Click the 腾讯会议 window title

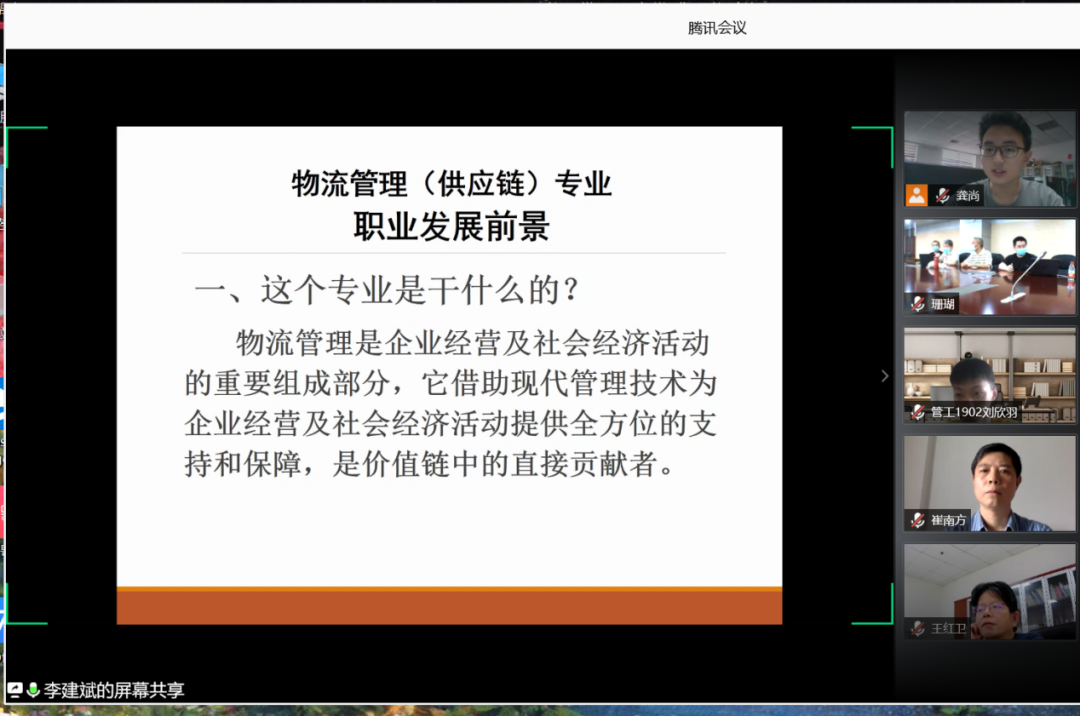pos(717,28)
